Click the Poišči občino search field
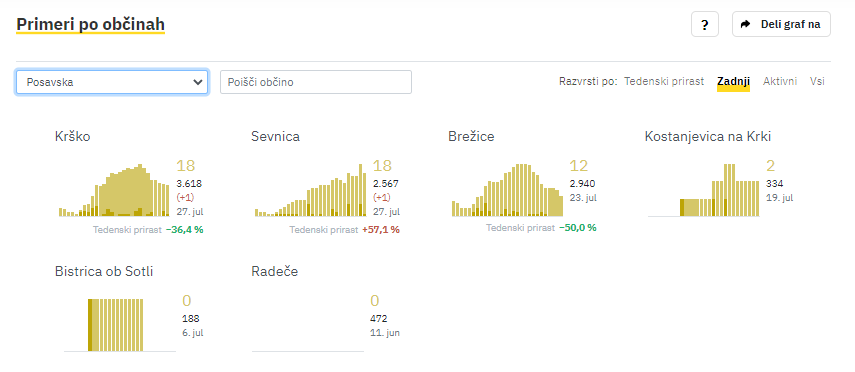855x372 pixels. point(316,82)
